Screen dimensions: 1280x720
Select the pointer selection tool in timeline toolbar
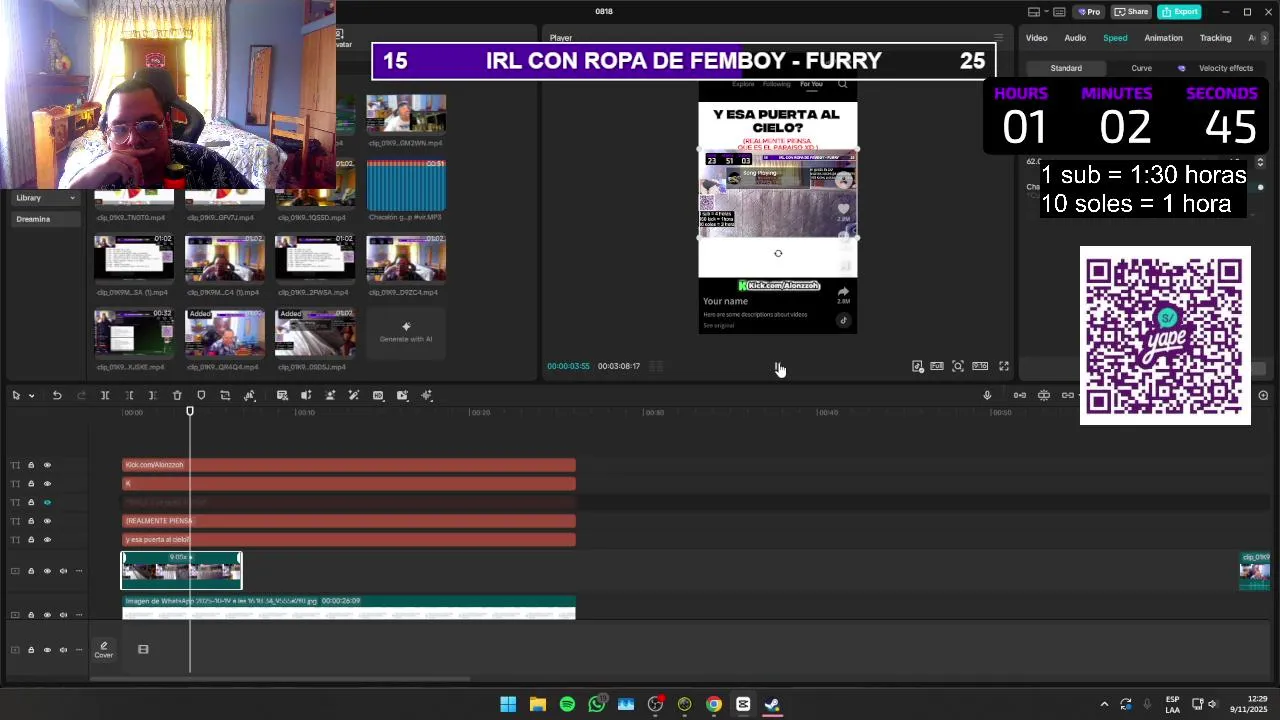click(x=16, y=396)
